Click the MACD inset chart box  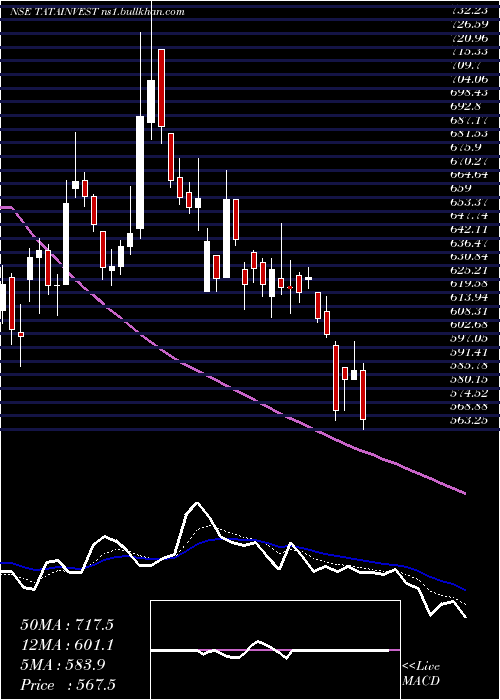point(275,650)
